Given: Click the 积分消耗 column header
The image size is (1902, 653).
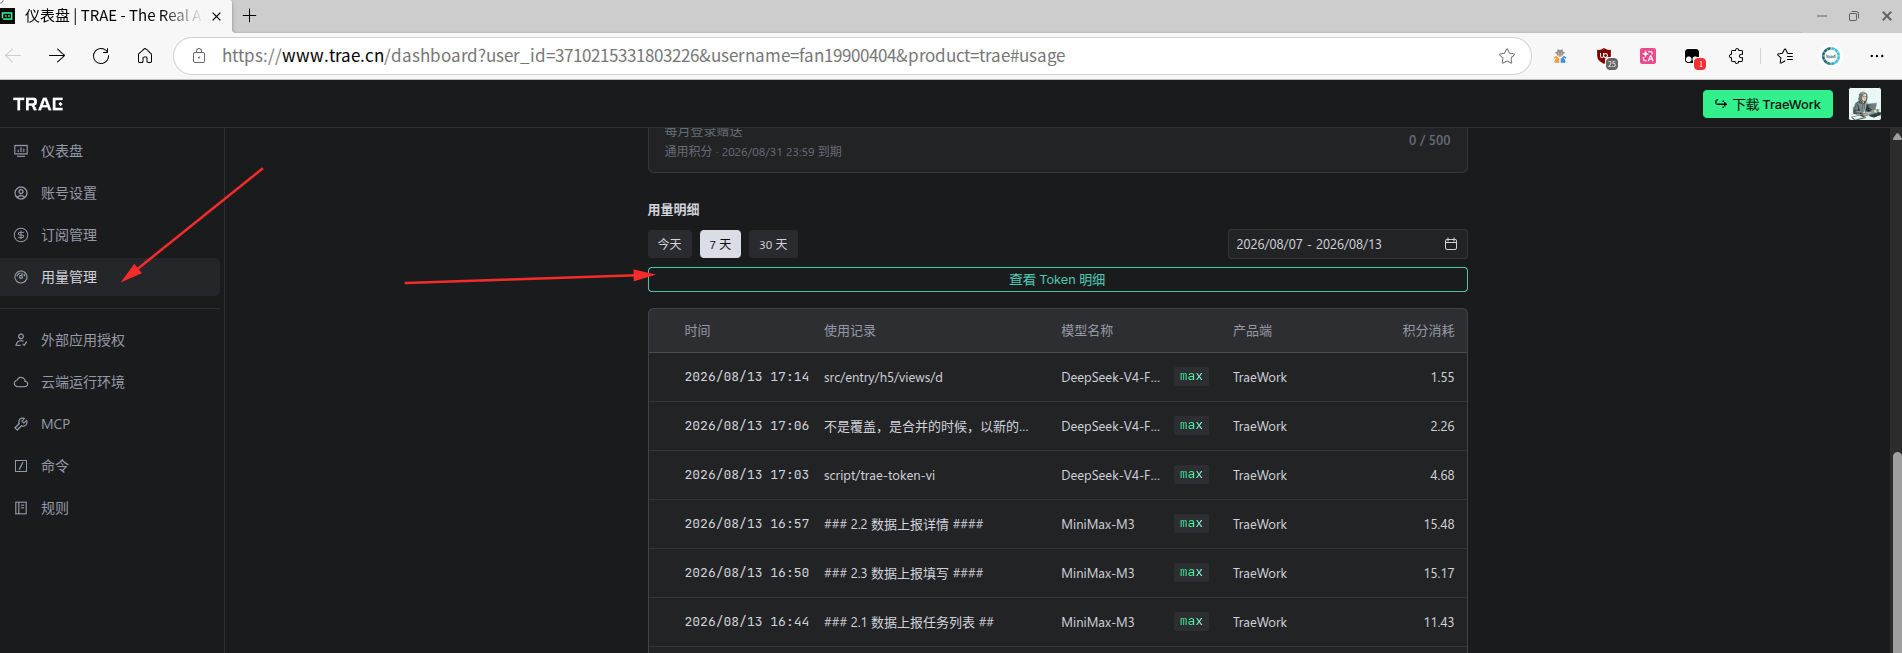Looking at the screenshot, I should [x=1428, y=331].
